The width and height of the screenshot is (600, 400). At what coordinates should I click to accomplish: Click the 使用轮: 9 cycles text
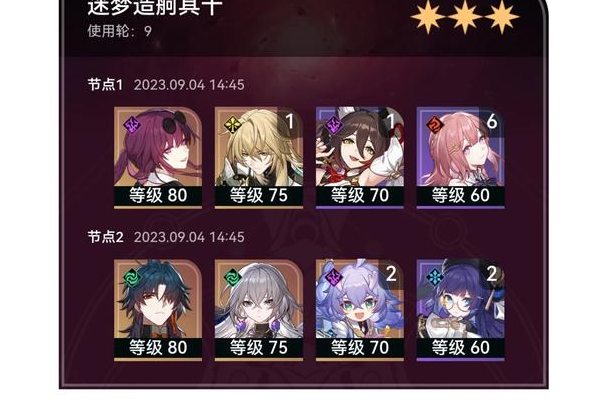point(120,31)
